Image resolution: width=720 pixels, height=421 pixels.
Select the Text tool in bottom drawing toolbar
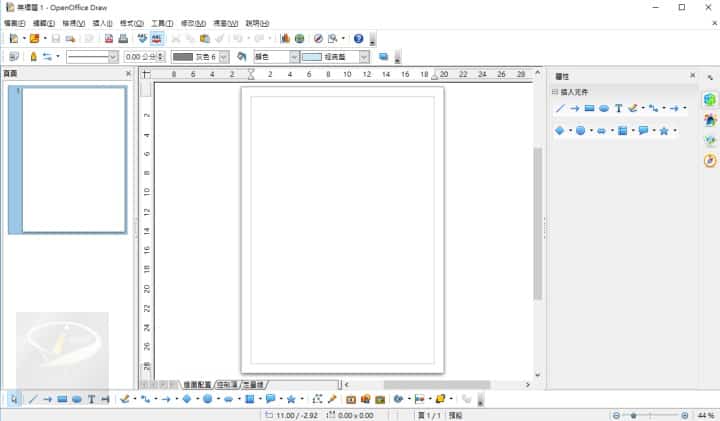[91, 399]
